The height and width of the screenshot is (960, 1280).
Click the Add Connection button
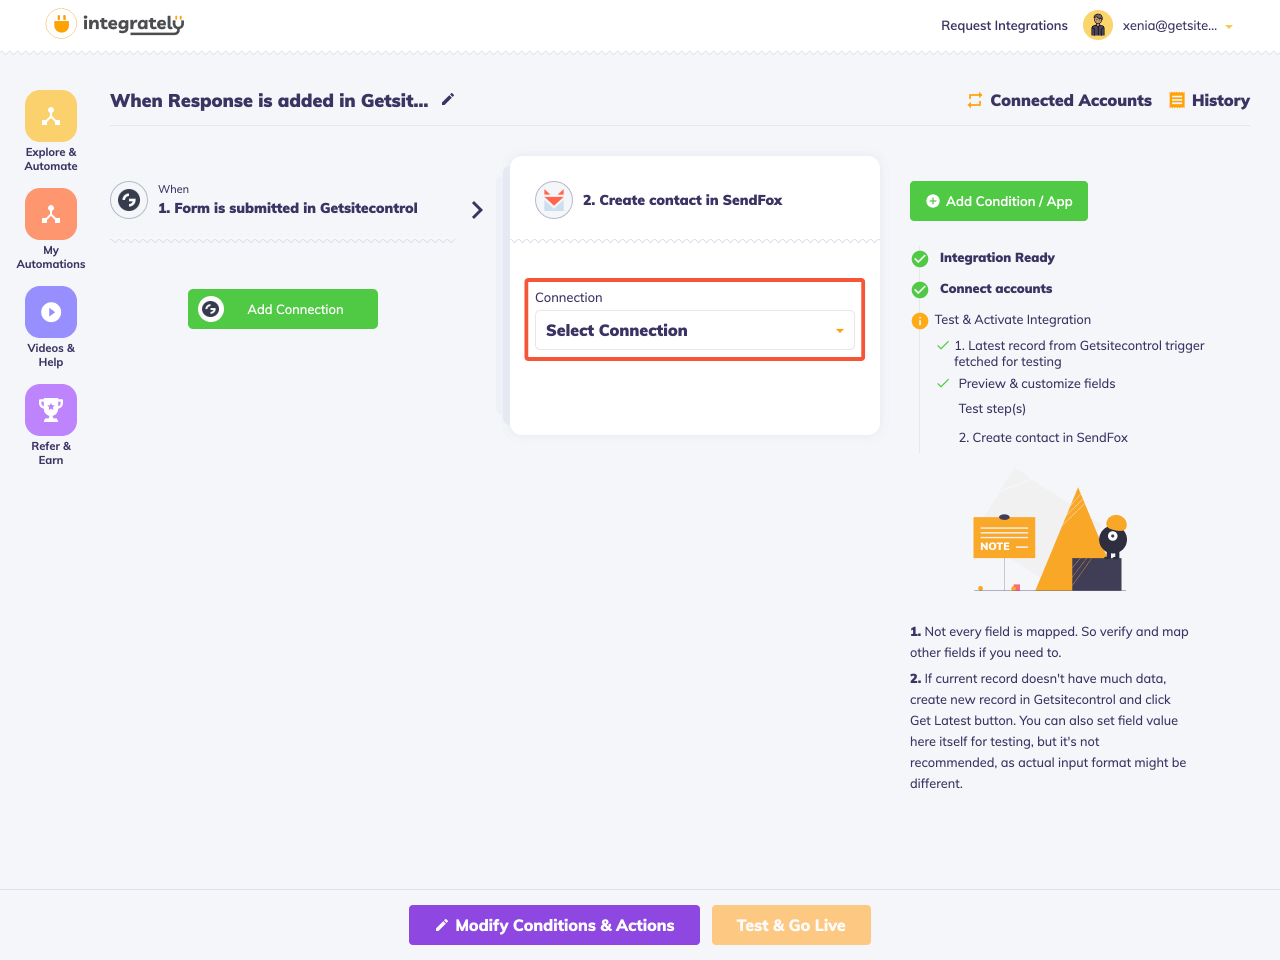(283, 309)
